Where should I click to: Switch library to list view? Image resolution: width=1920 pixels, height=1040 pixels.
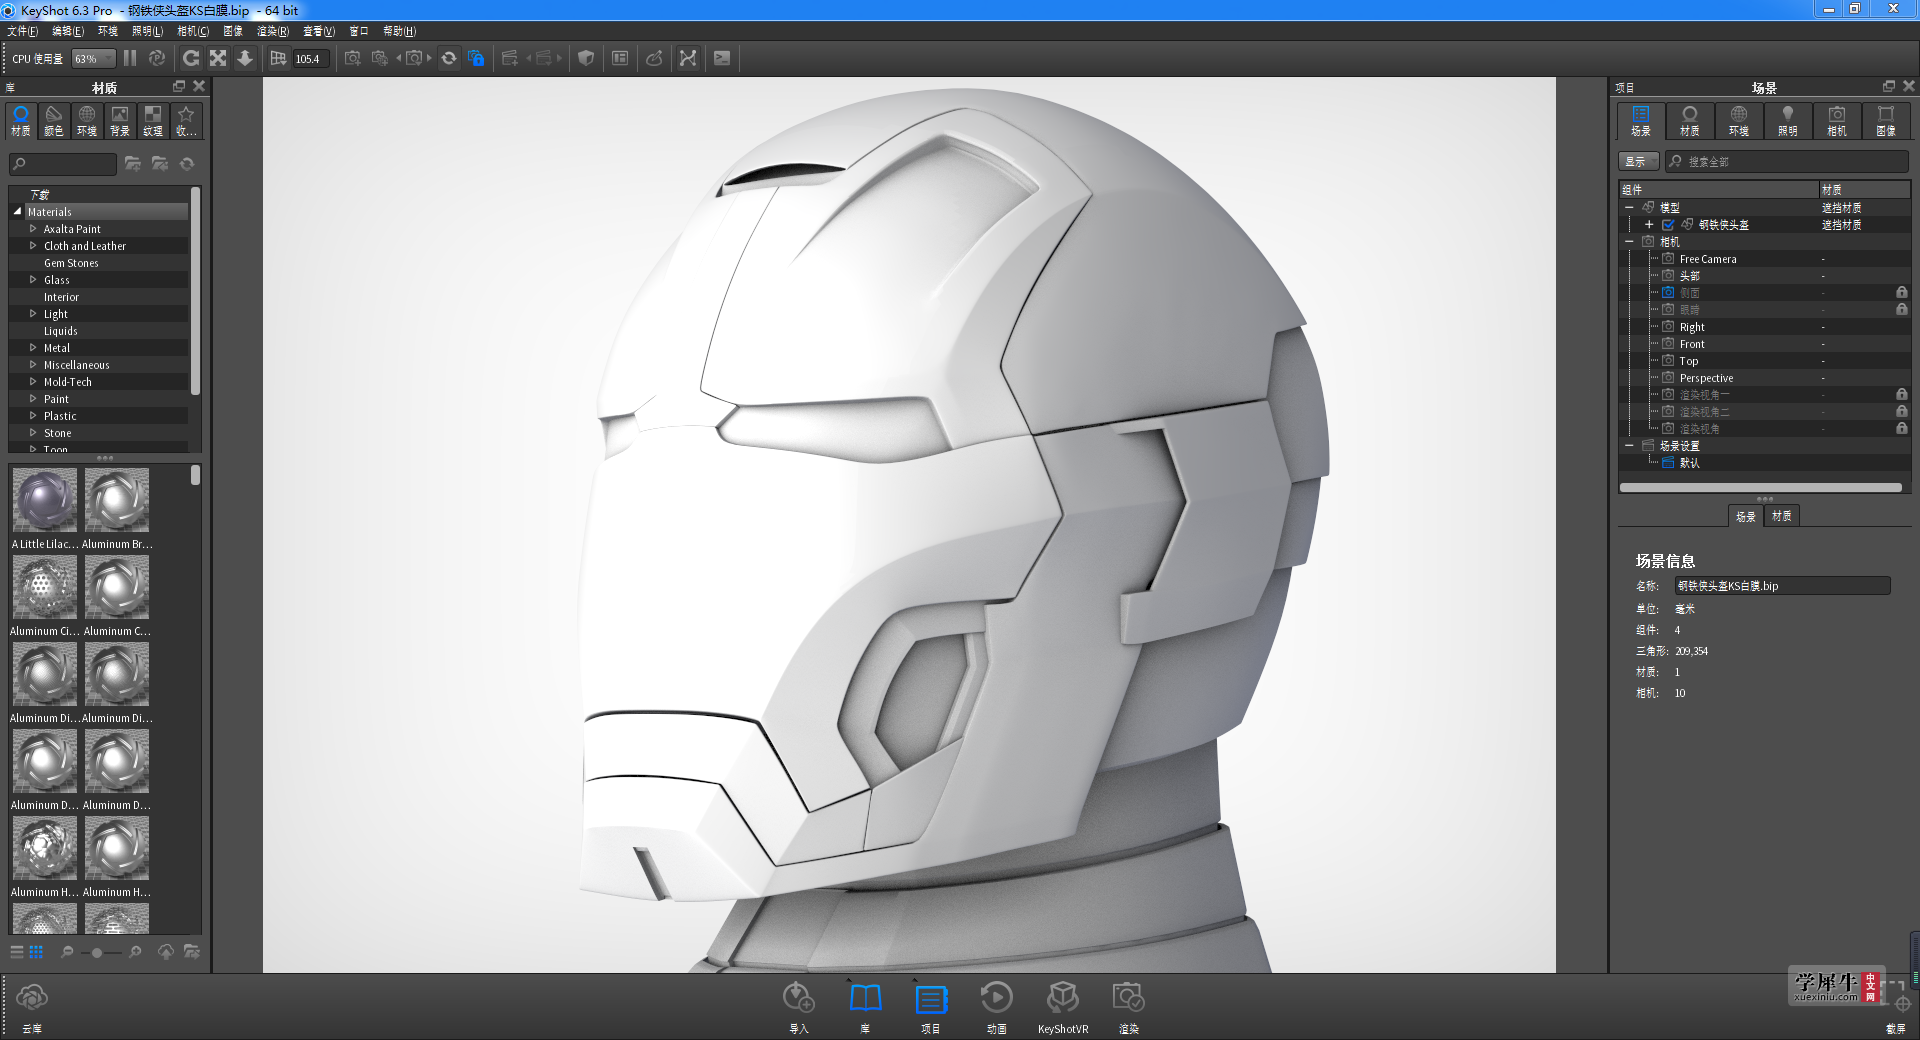pos(17,952)
